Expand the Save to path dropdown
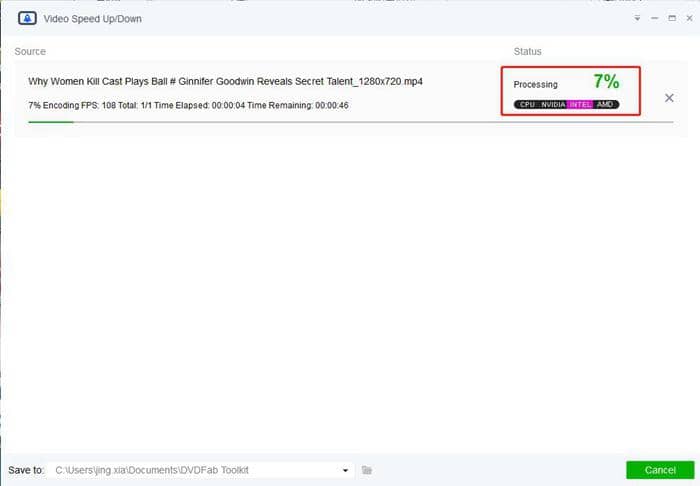700x486 pixels. pos(345,470)
